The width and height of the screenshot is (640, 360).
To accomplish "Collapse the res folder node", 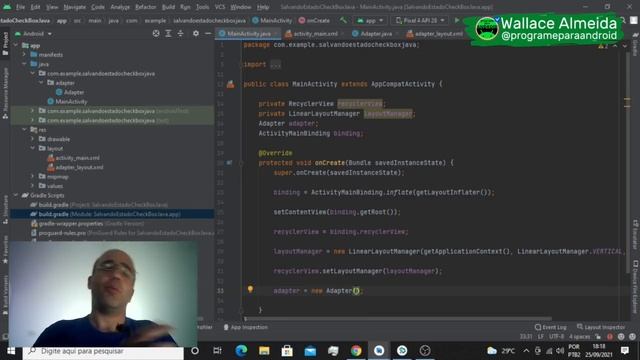I will (24, 129).
